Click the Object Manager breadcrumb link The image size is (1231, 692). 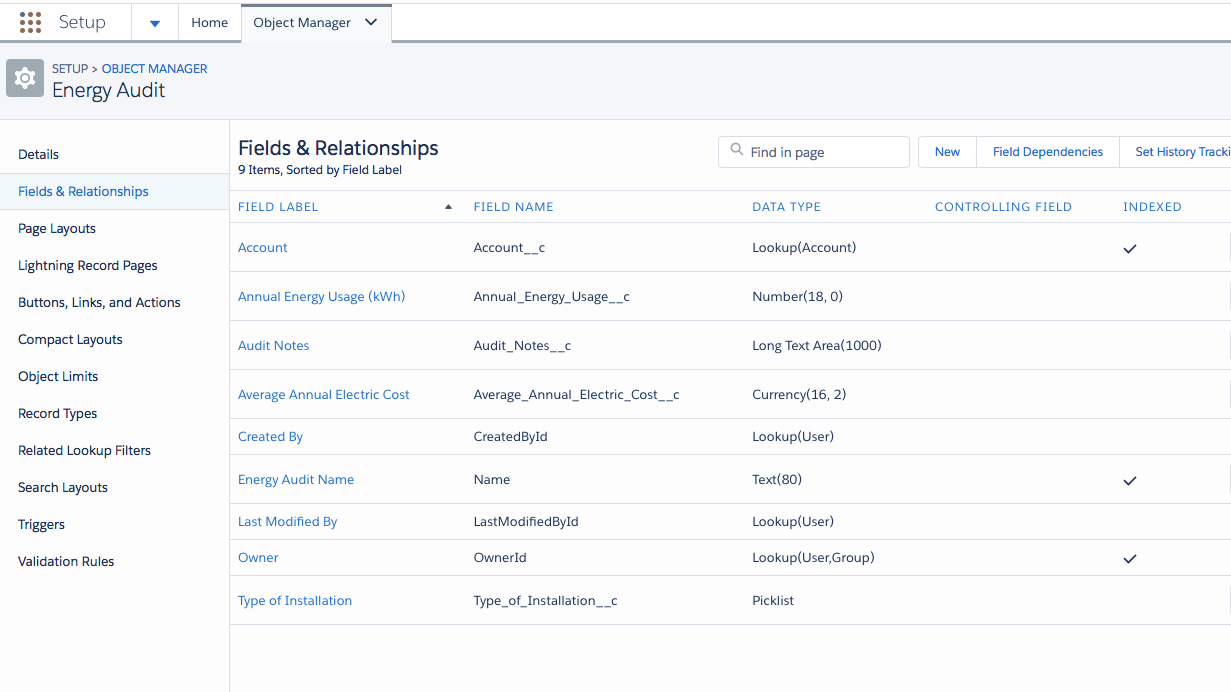155,69
